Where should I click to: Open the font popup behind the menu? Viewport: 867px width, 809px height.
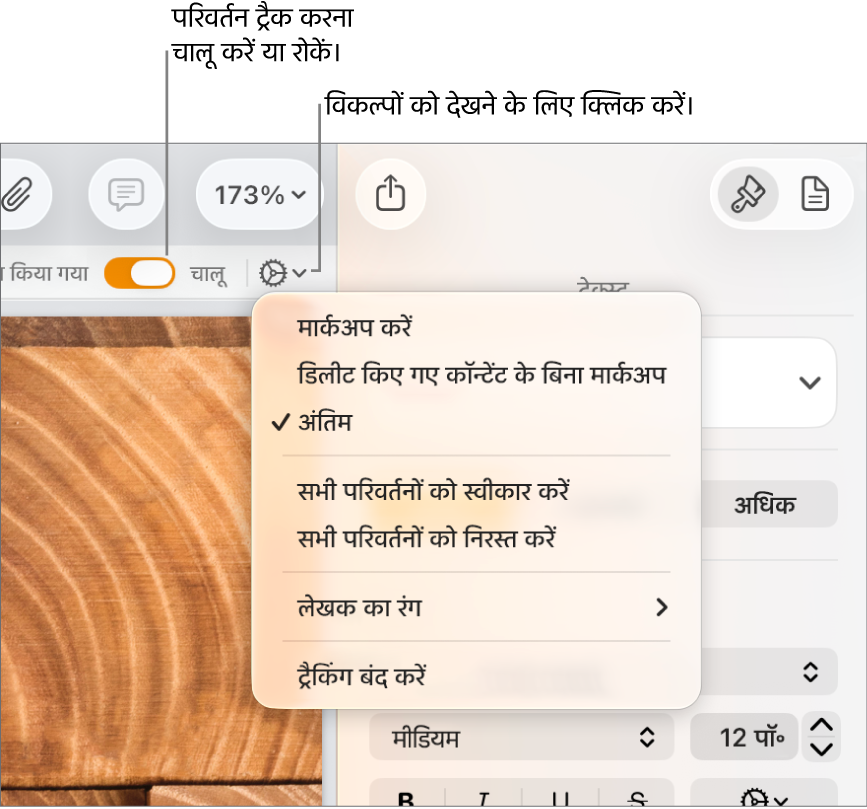point(769,672)
